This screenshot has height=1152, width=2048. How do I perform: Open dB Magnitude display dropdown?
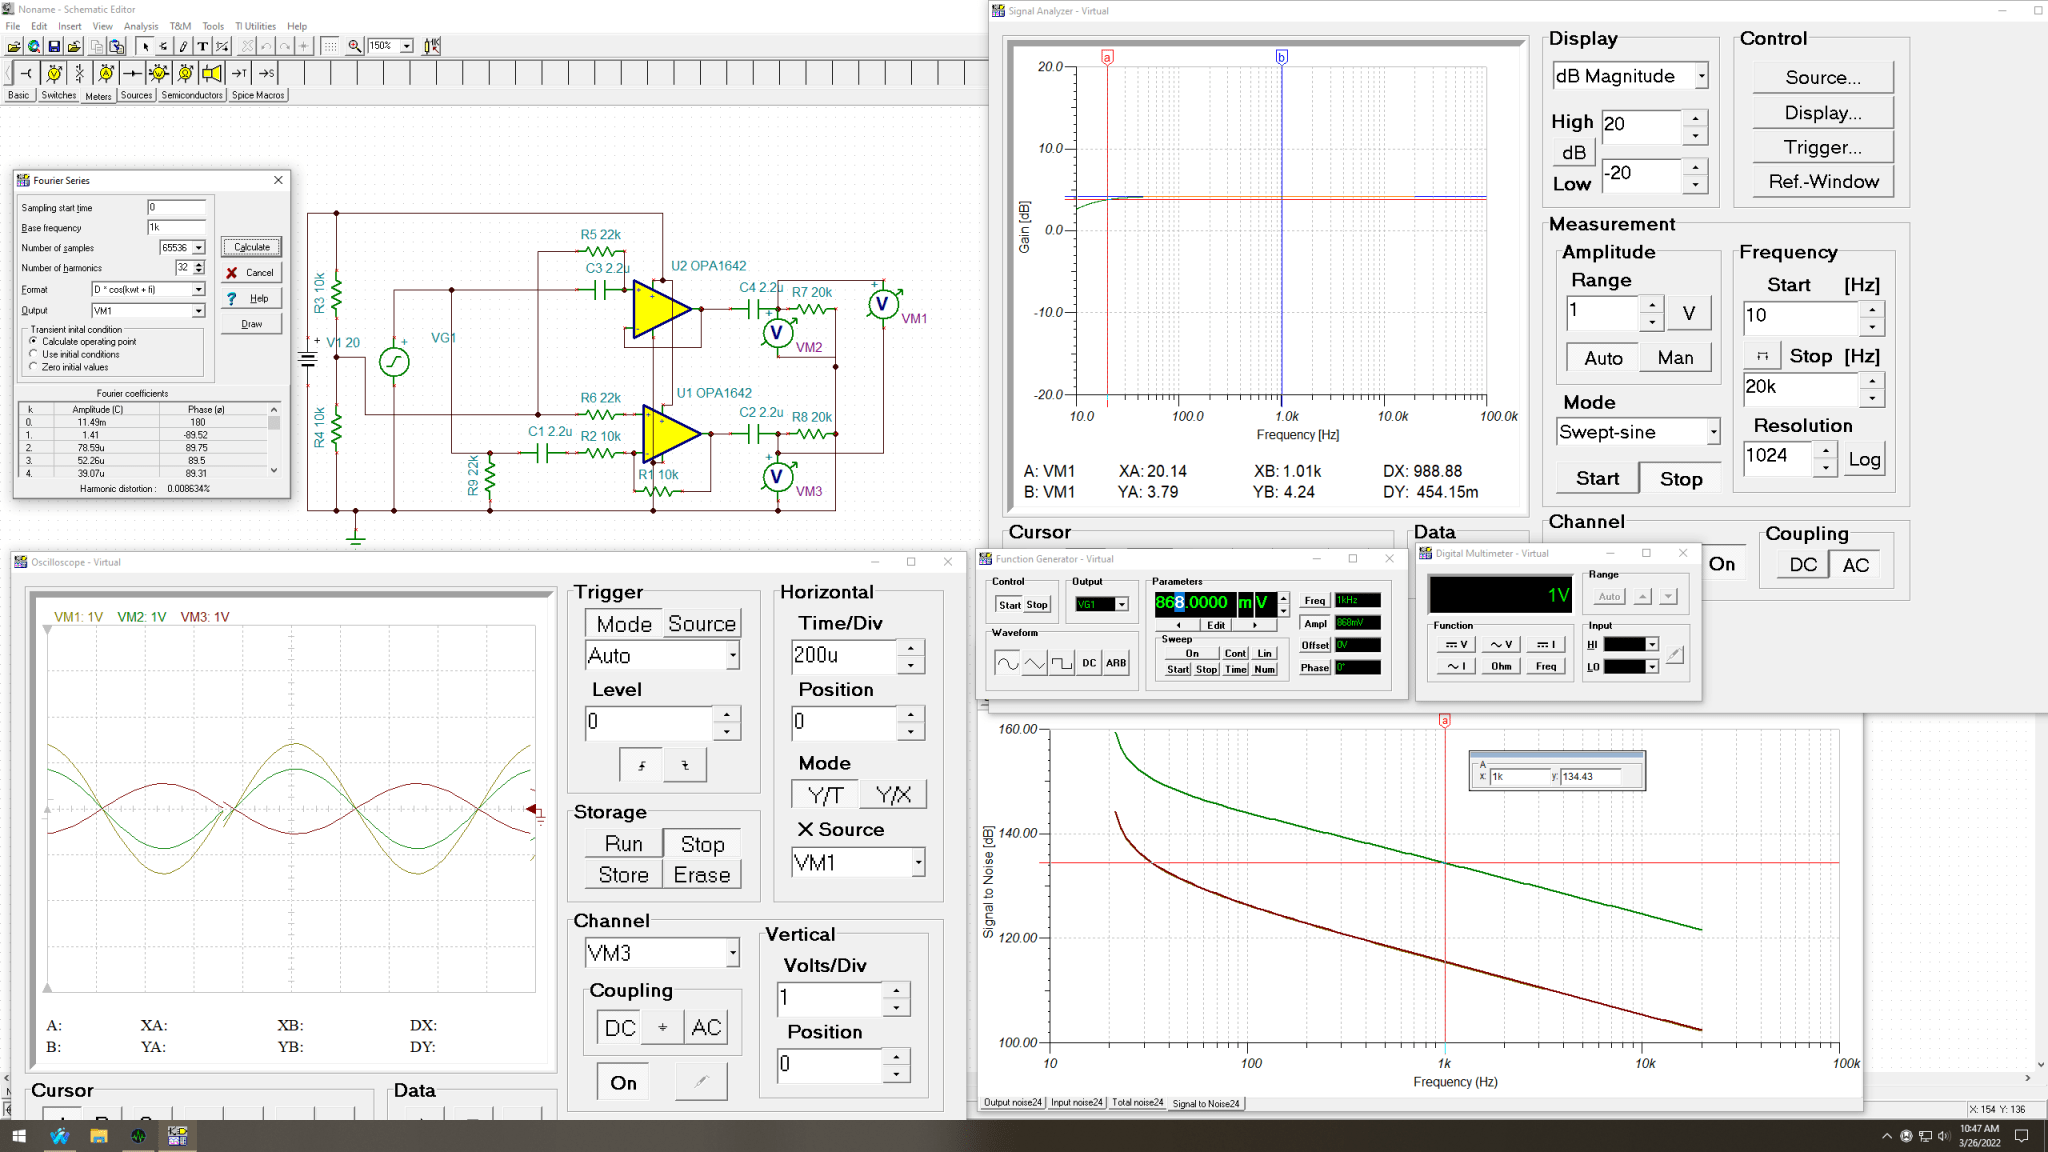point(1701,76)
